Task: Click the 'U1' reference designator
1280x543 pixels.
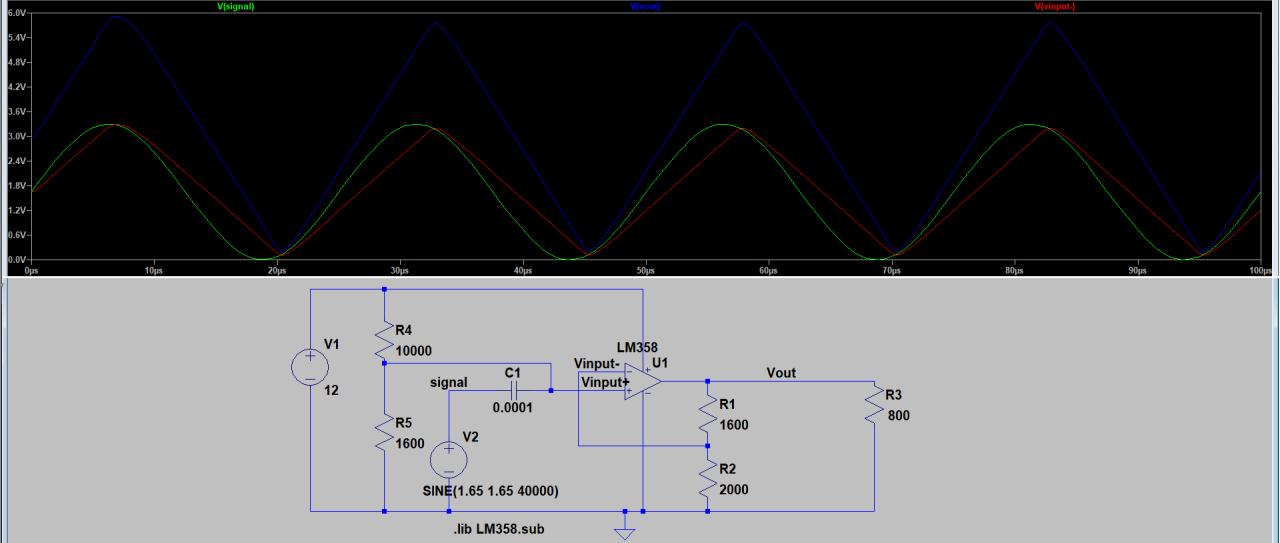Action: click(659, 361)
